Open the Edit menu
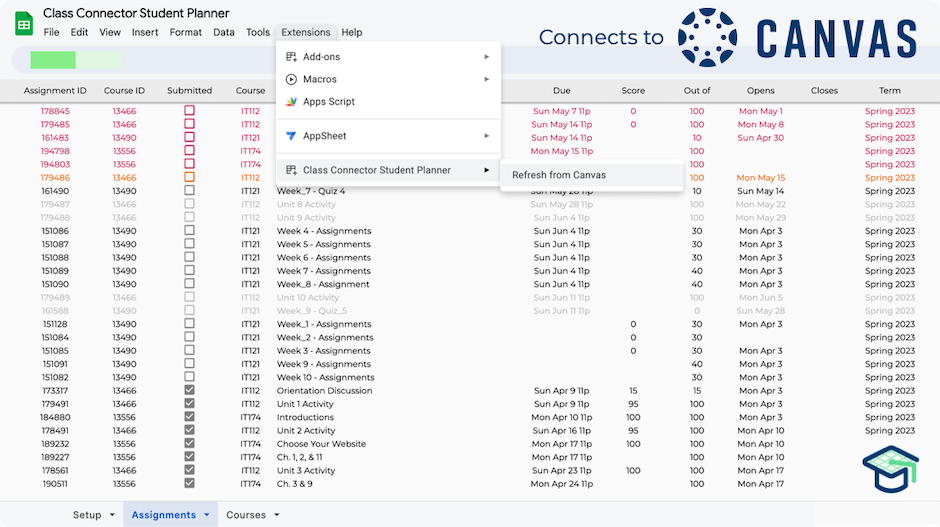 point(79,32)
